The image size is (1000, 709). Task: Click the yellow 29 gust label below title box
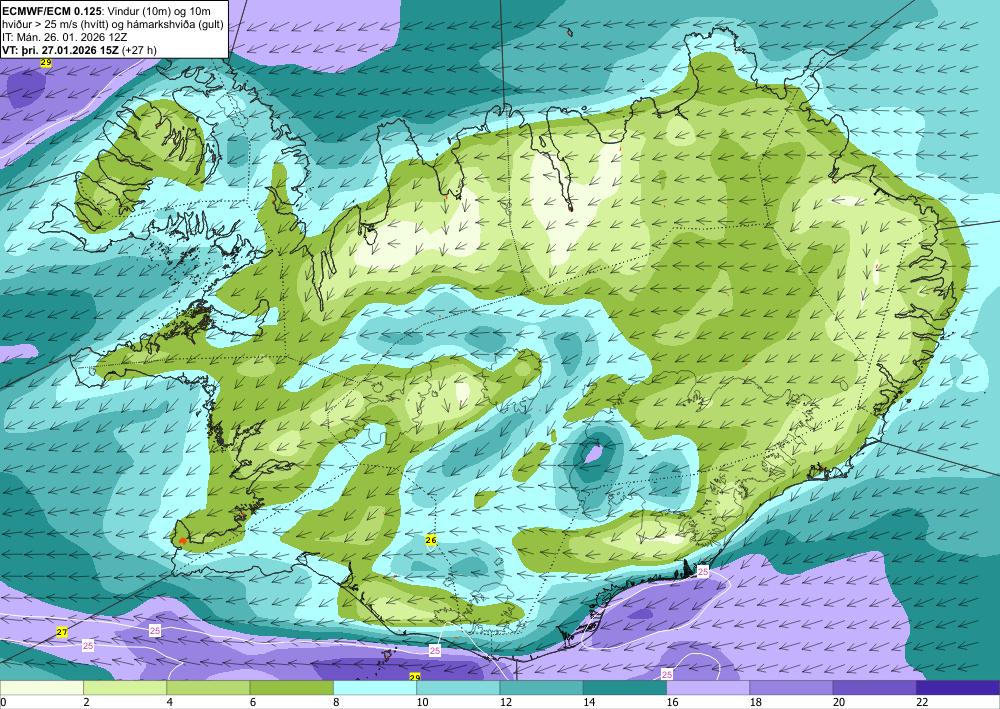coord(45,62)
